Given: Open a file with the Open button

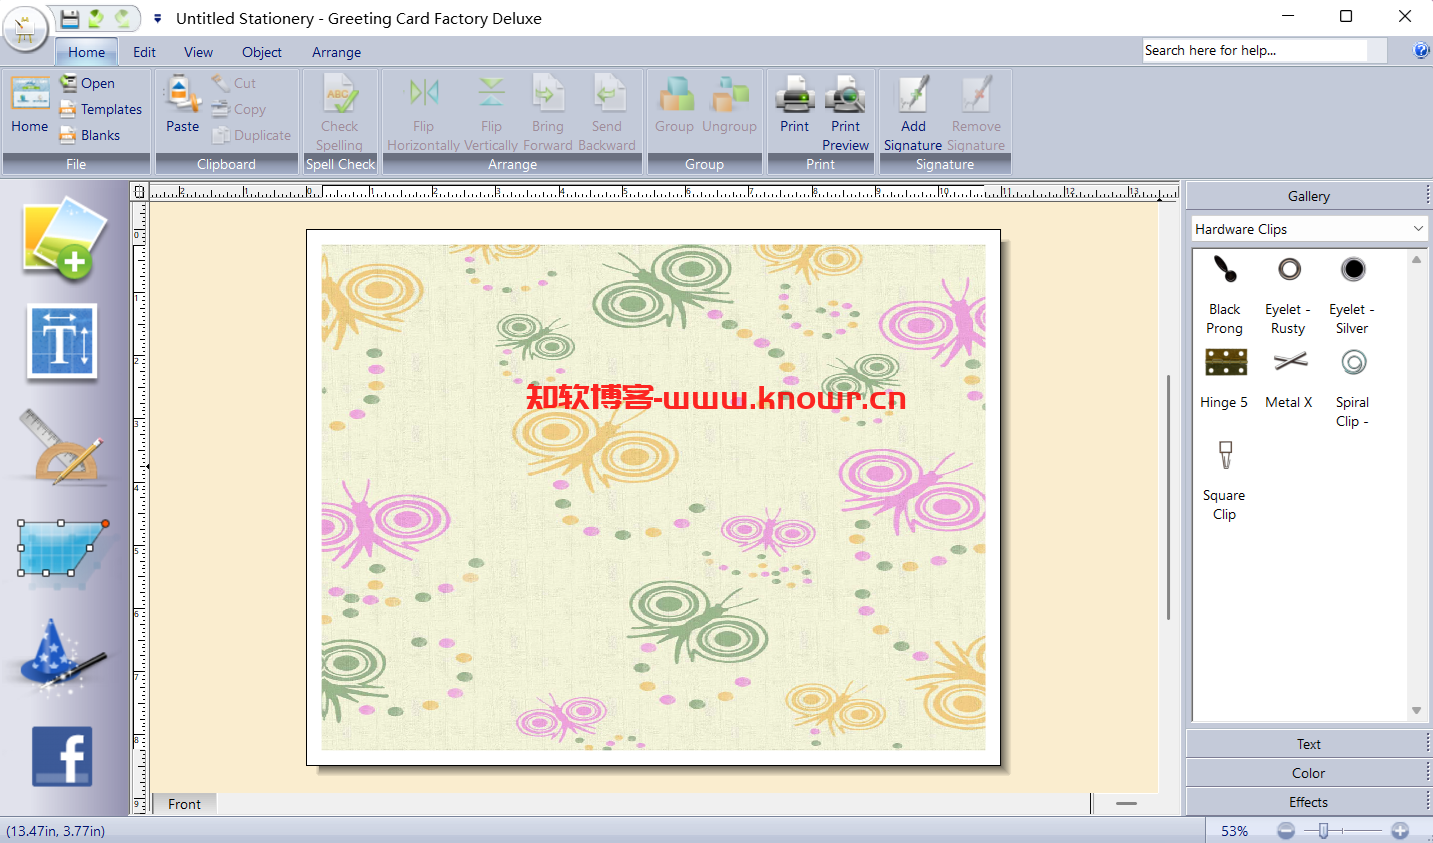Looking at the screenshot, I should pyautogui.click(x=87, y=83).
